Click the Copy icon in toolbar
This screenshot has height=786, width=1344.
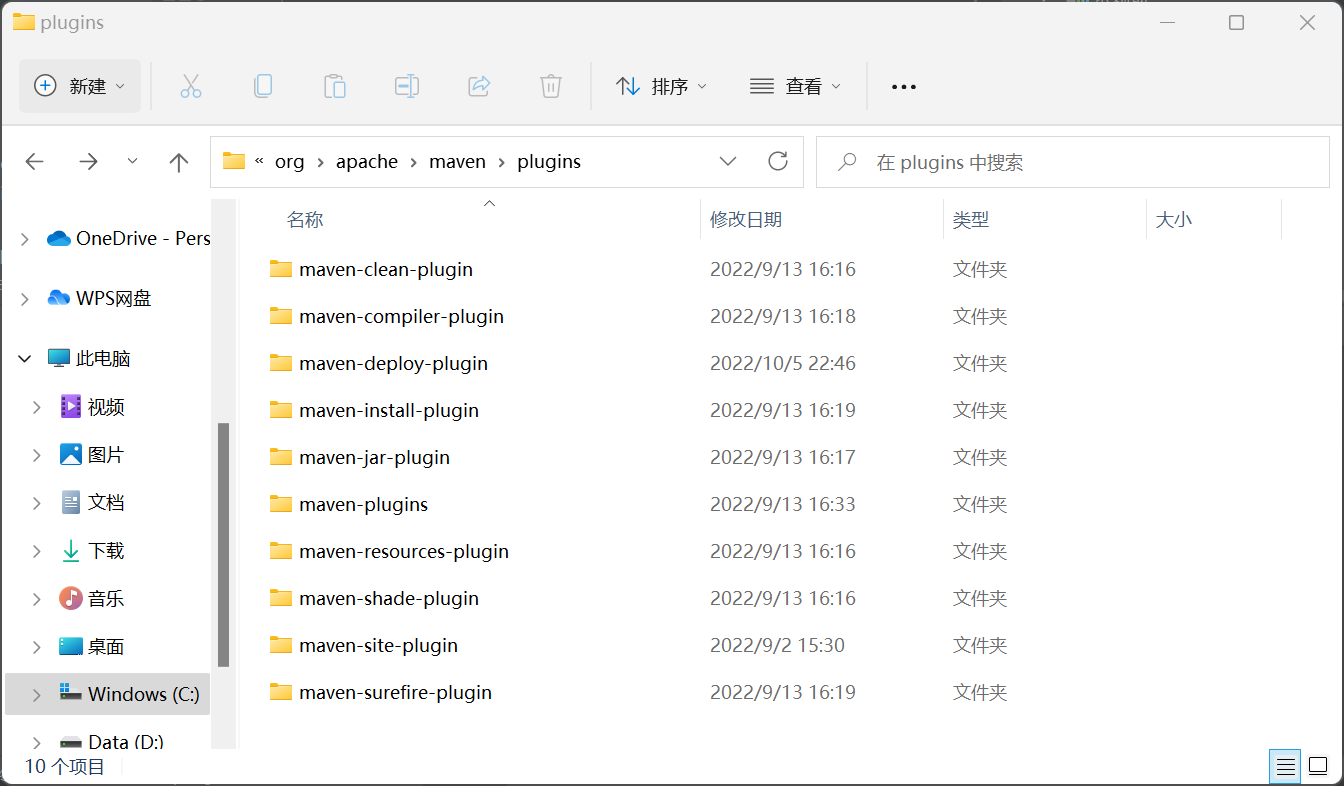(263, 86)
